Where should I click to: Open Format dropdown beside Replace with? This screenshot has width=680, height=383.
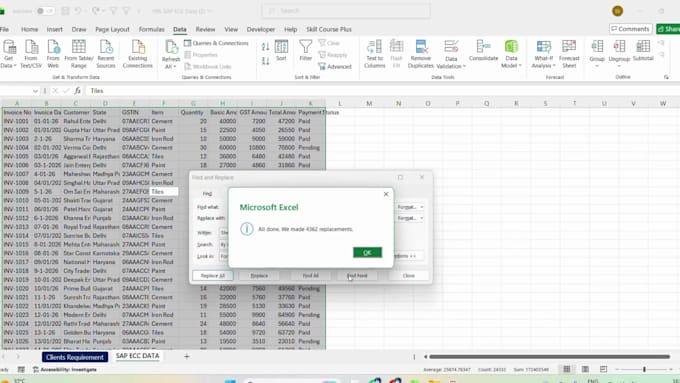[x=410, y=218]
